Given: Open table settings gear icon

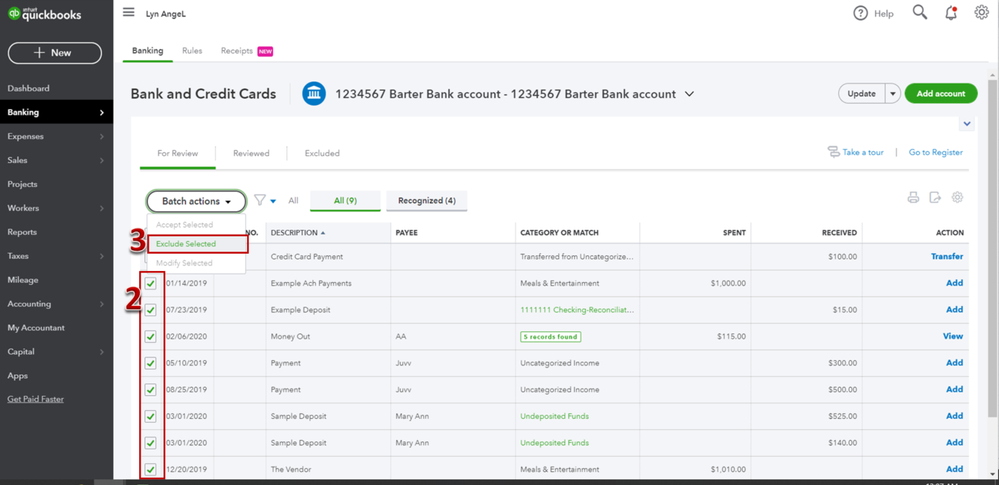Looking at the screenshot, I should click(957, 198).
